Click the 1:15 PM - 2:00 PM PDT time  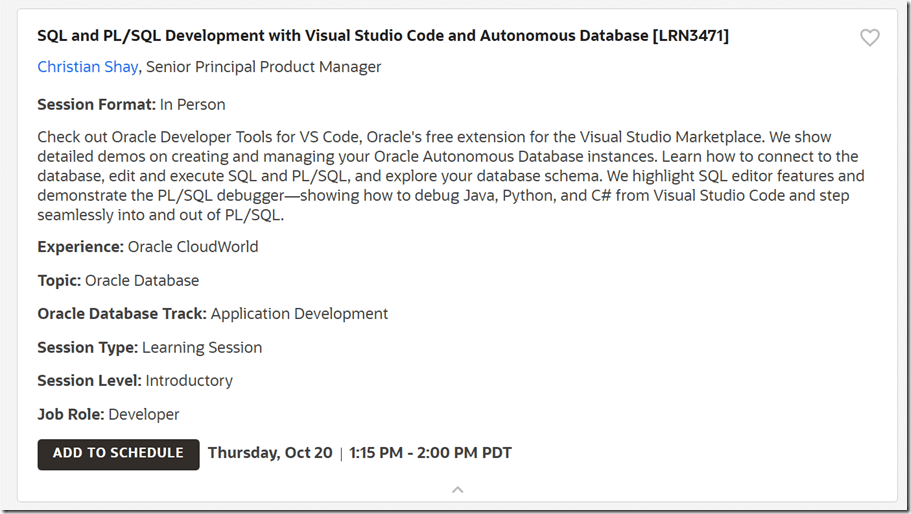pos(430,453)
